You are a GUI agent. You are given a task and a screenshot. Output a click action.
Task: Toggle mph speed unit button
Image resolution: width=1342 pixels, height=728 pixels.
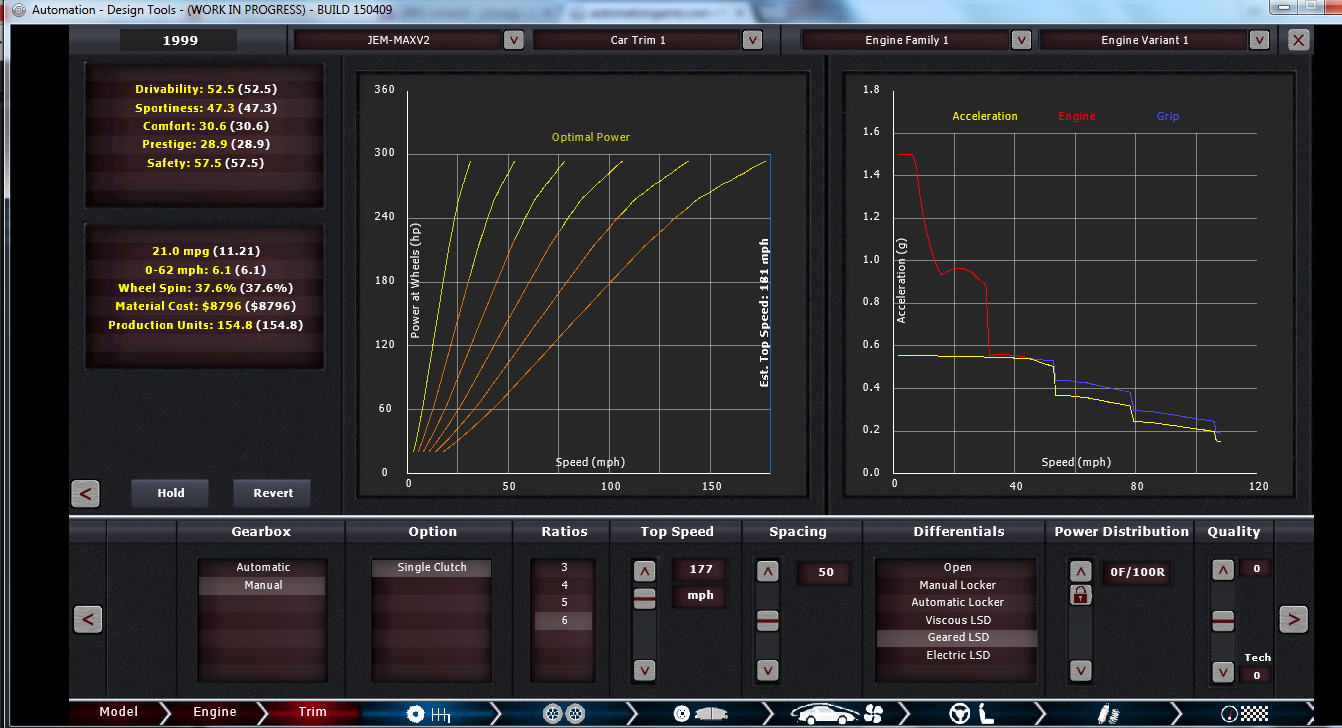pos(700,595)
